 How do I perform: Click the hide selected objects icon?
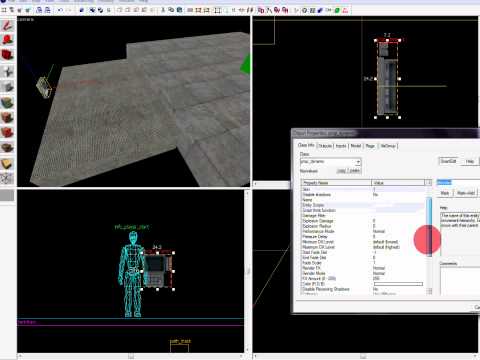tap(120, 10)
